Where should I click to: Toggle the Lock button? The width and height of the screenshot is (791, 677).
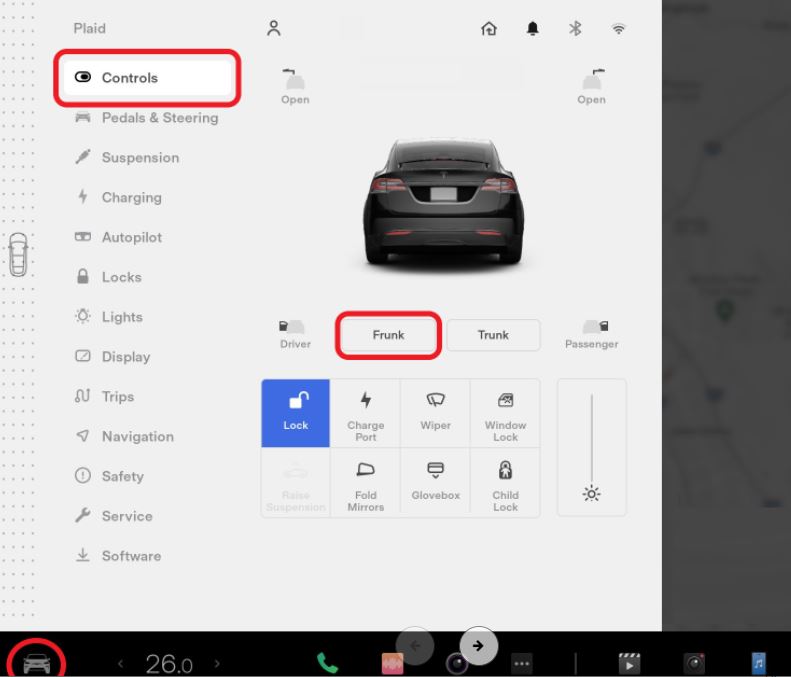click(296, 412)
